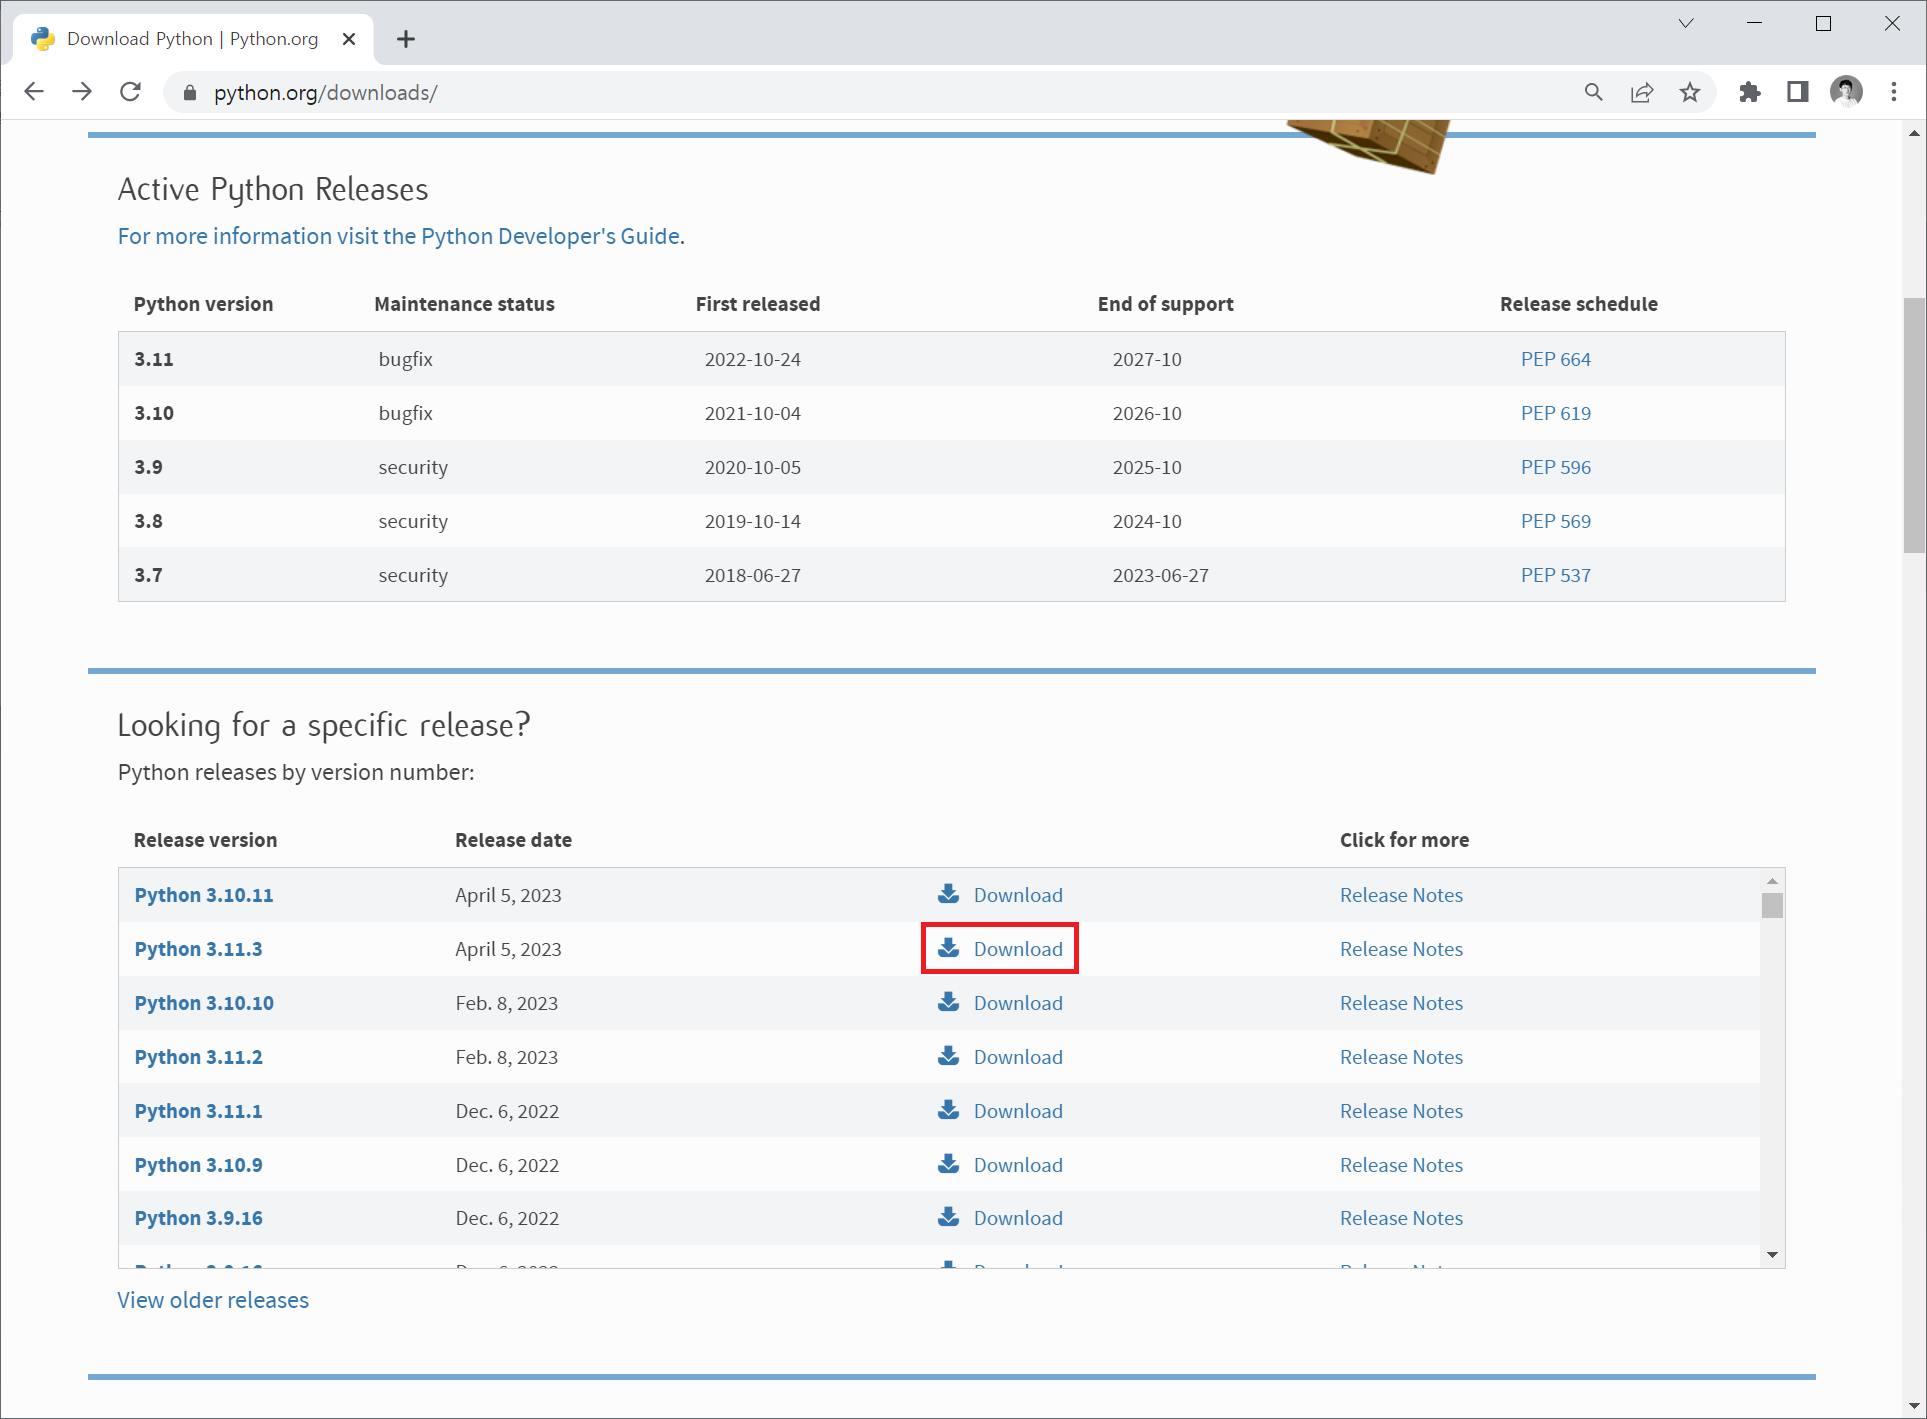Screen dimensions: 1927x1419
Task: Click the 2018-06-27 first released cell
Action: pos(752,575)
